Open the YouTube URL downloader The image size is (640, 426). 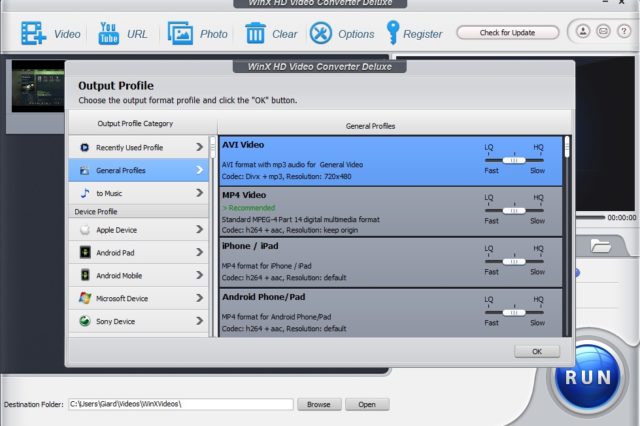click(108, 33)
